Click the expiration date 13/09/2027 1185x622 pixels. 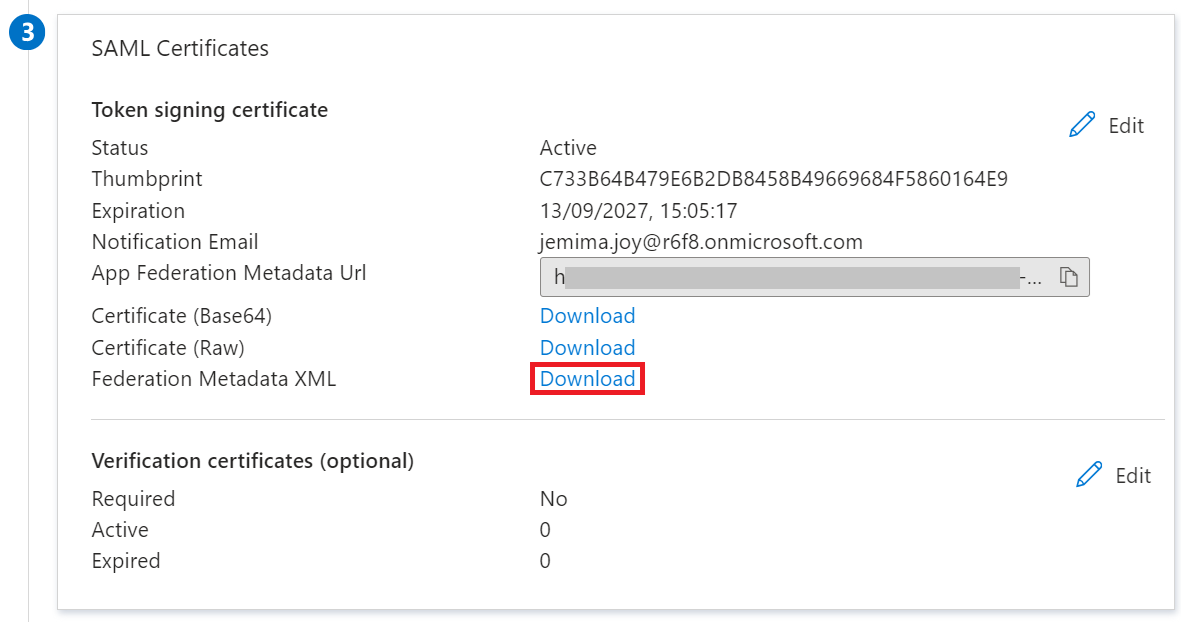(x=638, y=211)
